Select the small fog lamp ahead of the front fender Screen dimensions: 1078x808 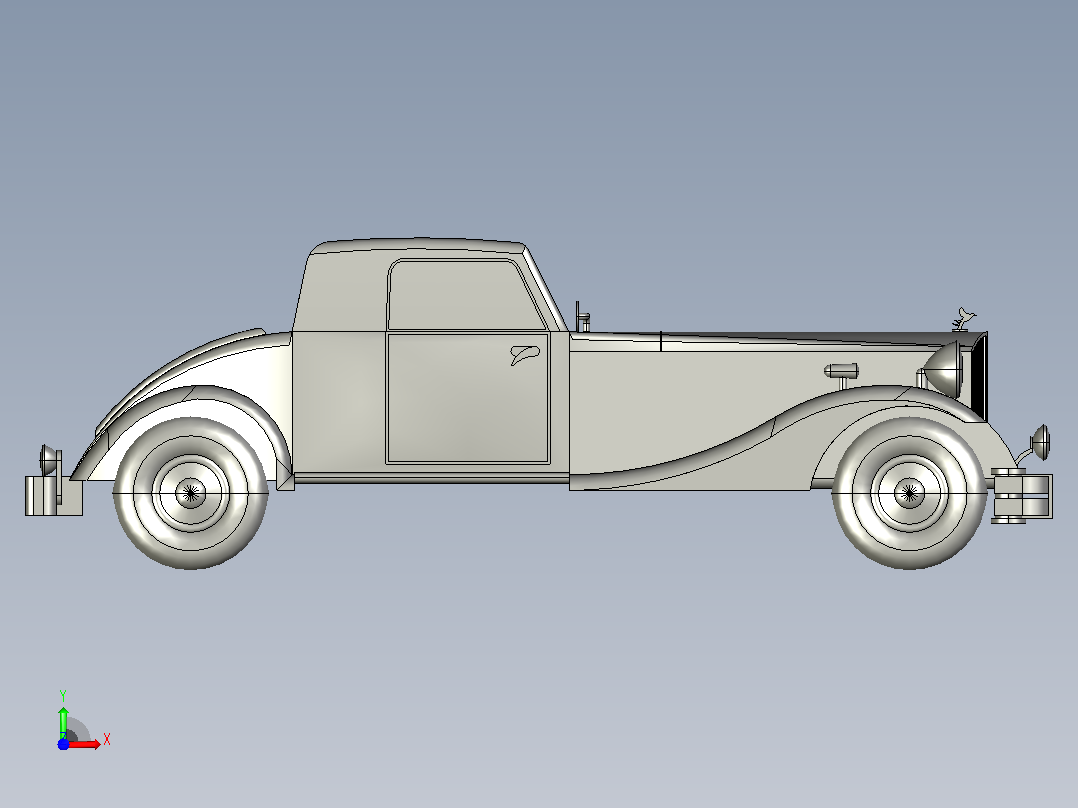(1040, 442)
